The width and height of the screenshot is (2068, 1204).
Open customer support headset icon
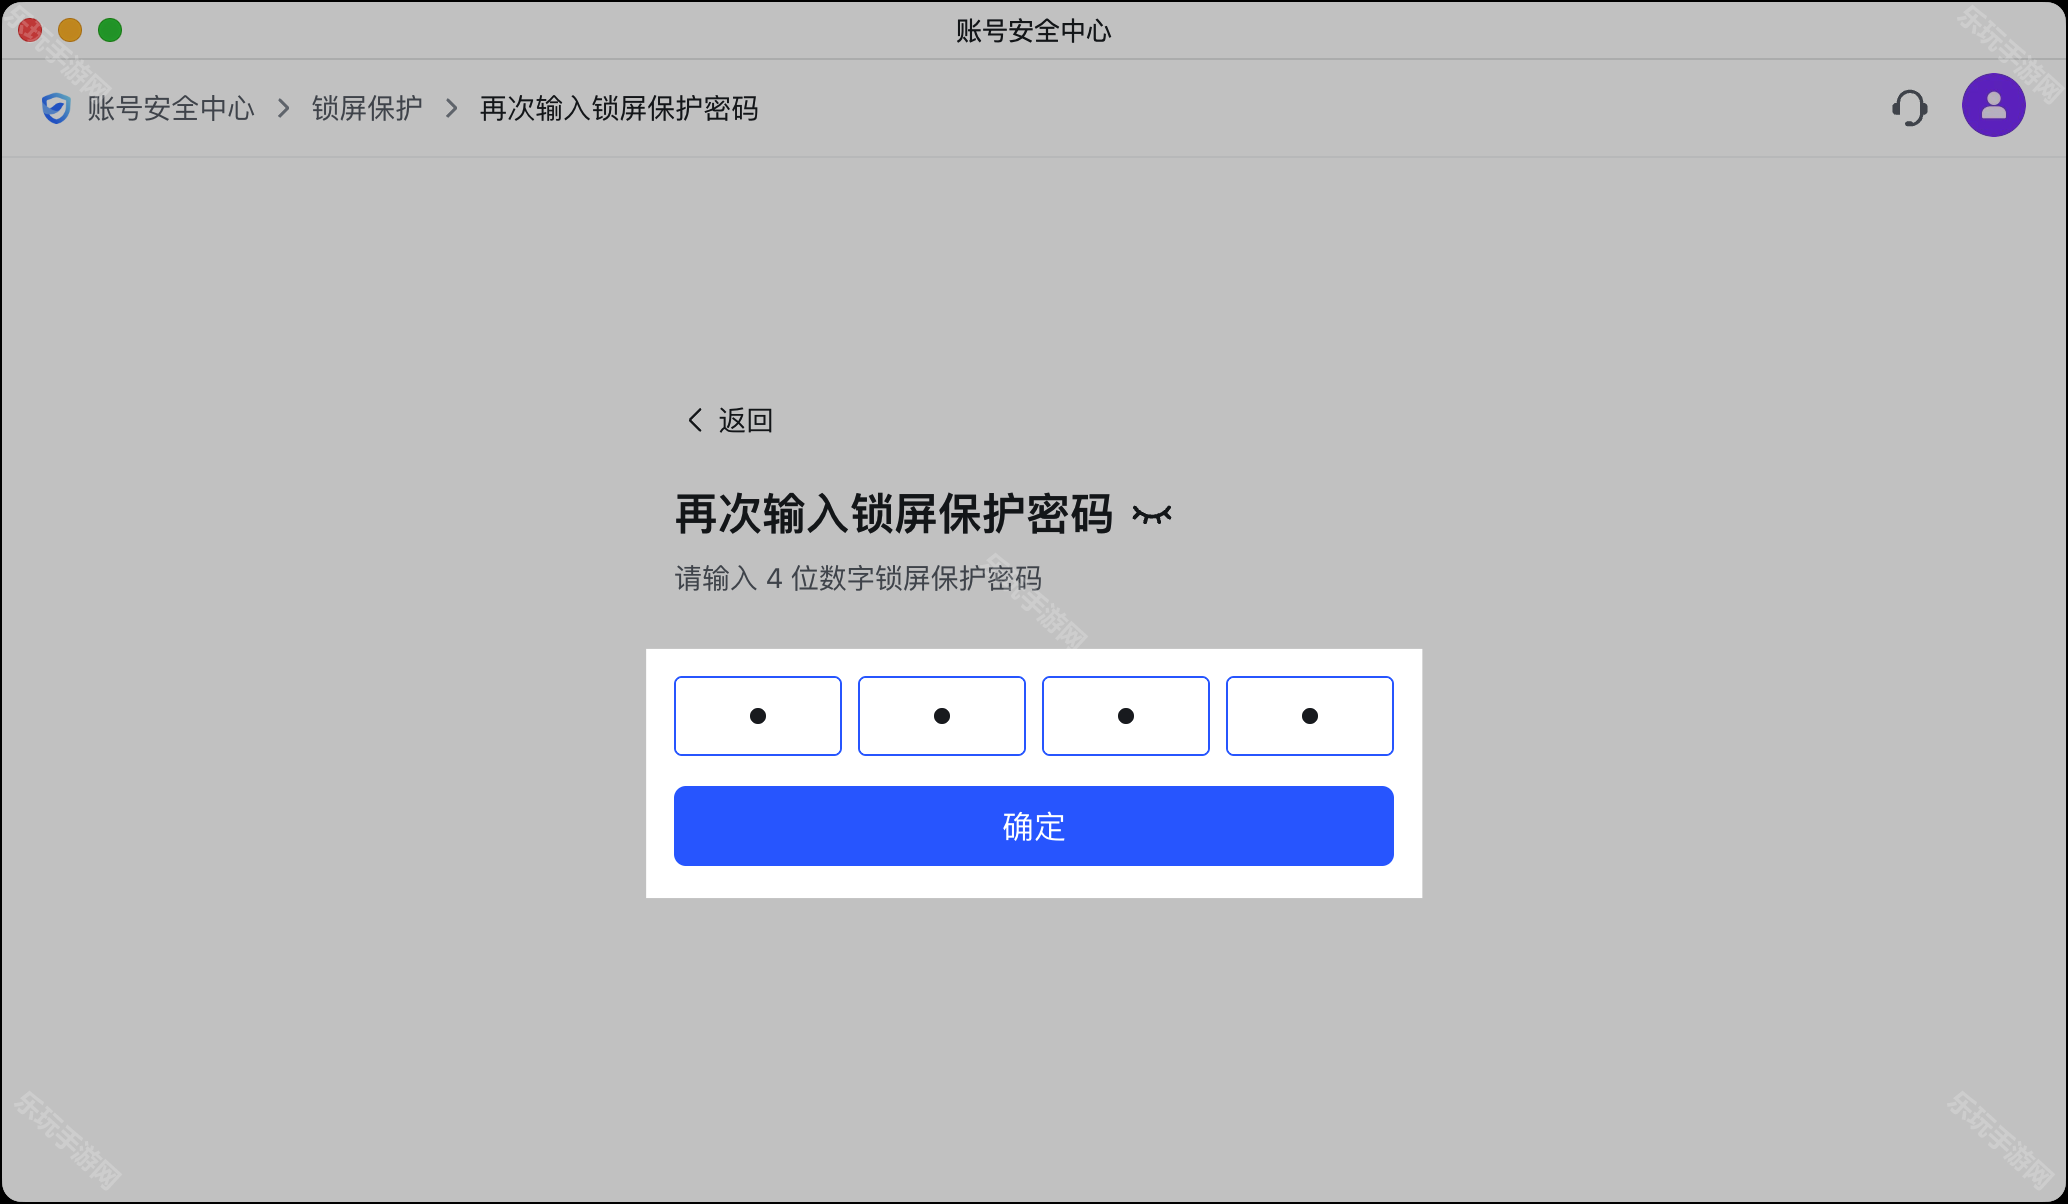1909,108
